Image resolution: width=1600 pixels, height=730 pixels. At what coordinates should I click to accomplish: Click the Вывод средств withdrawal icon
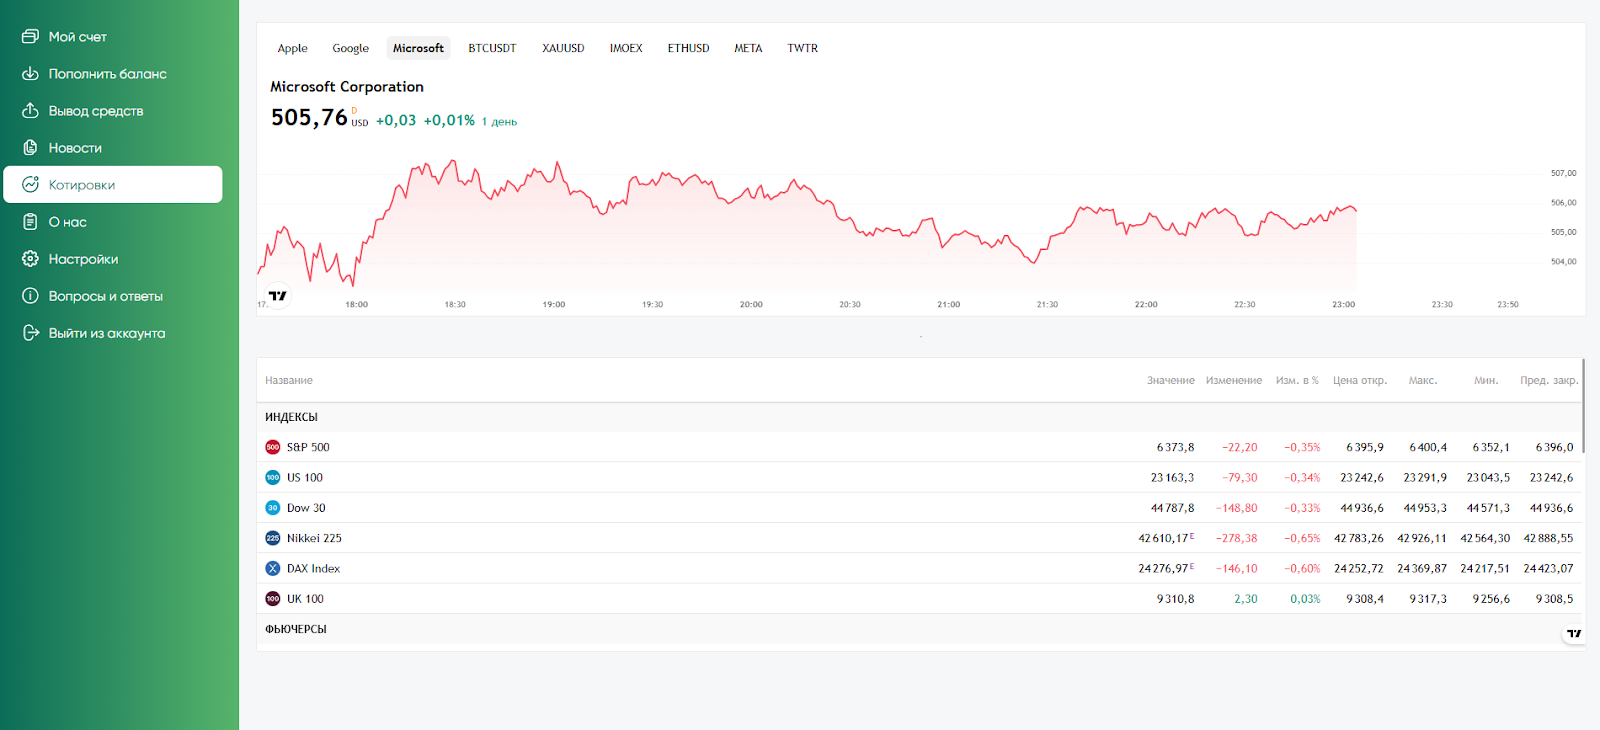pos(30,111)
